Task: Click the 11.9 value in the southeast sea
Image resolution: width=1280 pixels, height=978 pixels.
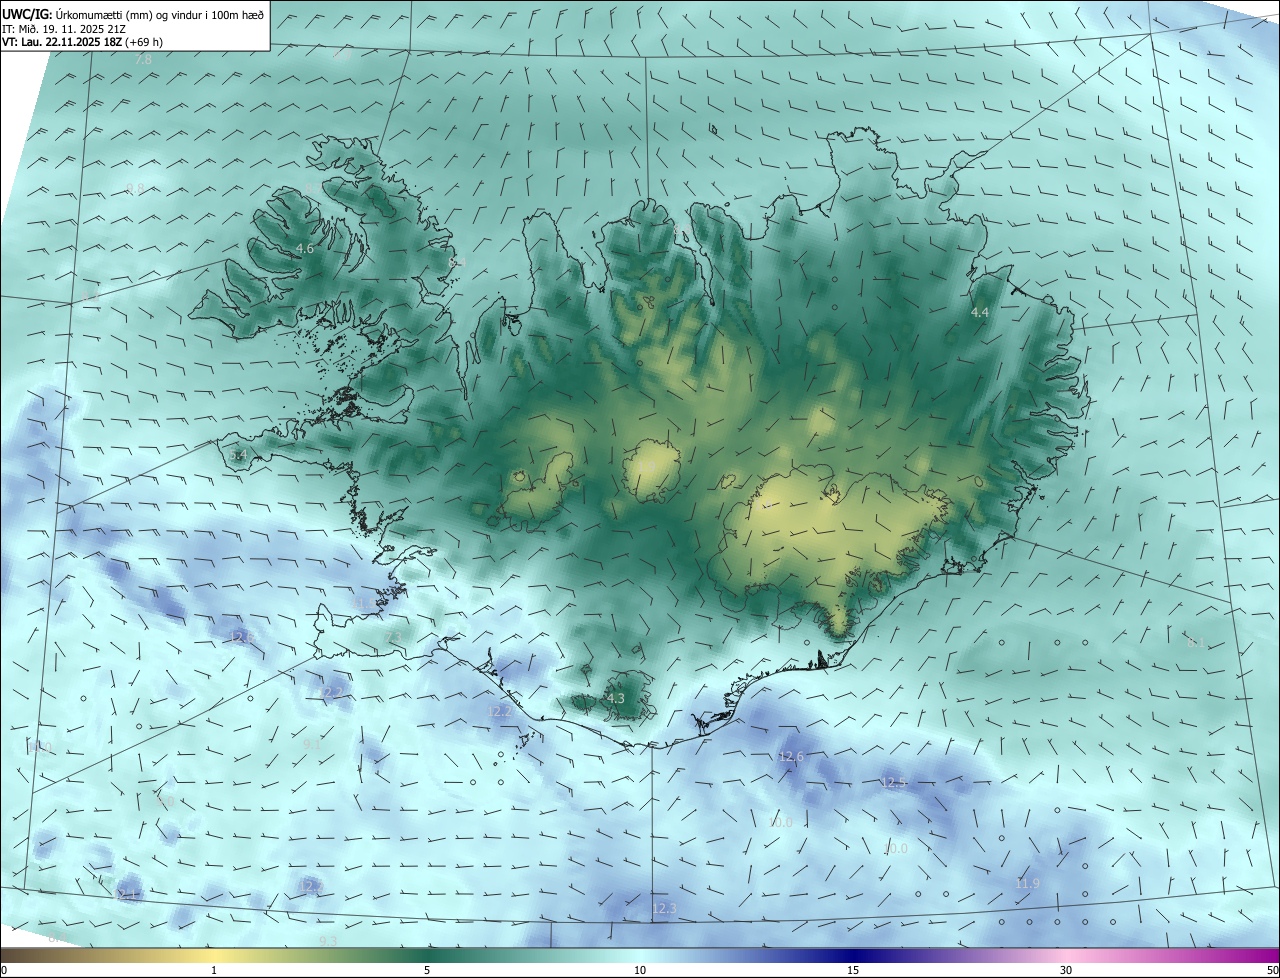Action: click(1027, 883)
